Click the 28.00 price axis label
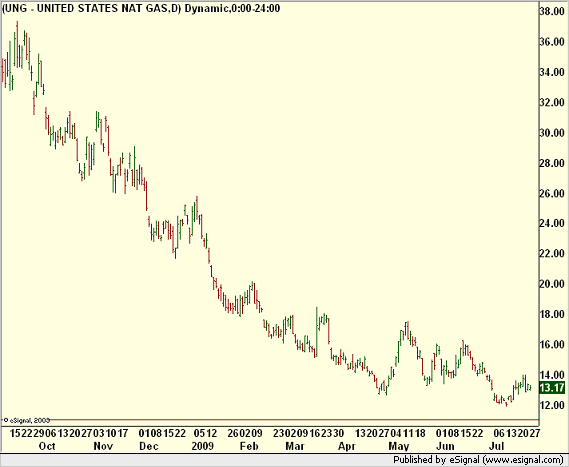 tap(552, 163)
